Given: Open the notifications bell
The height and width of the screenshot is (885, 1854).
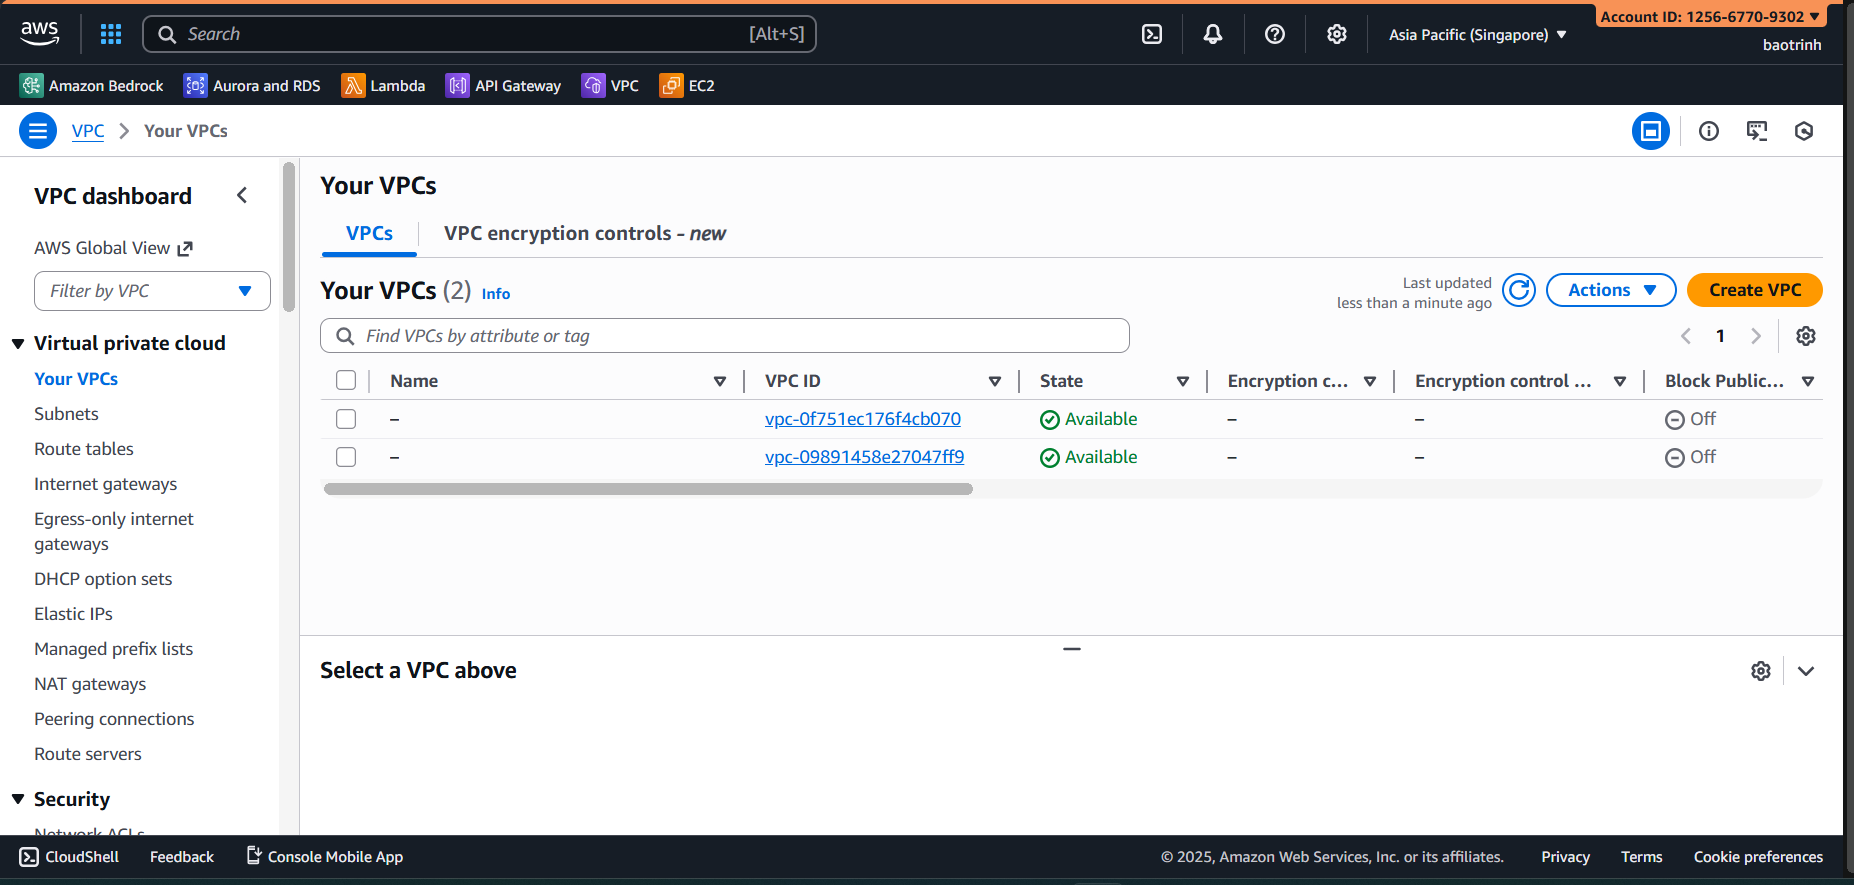Looking at the screenshot, I should click(x=1213, y=34).
